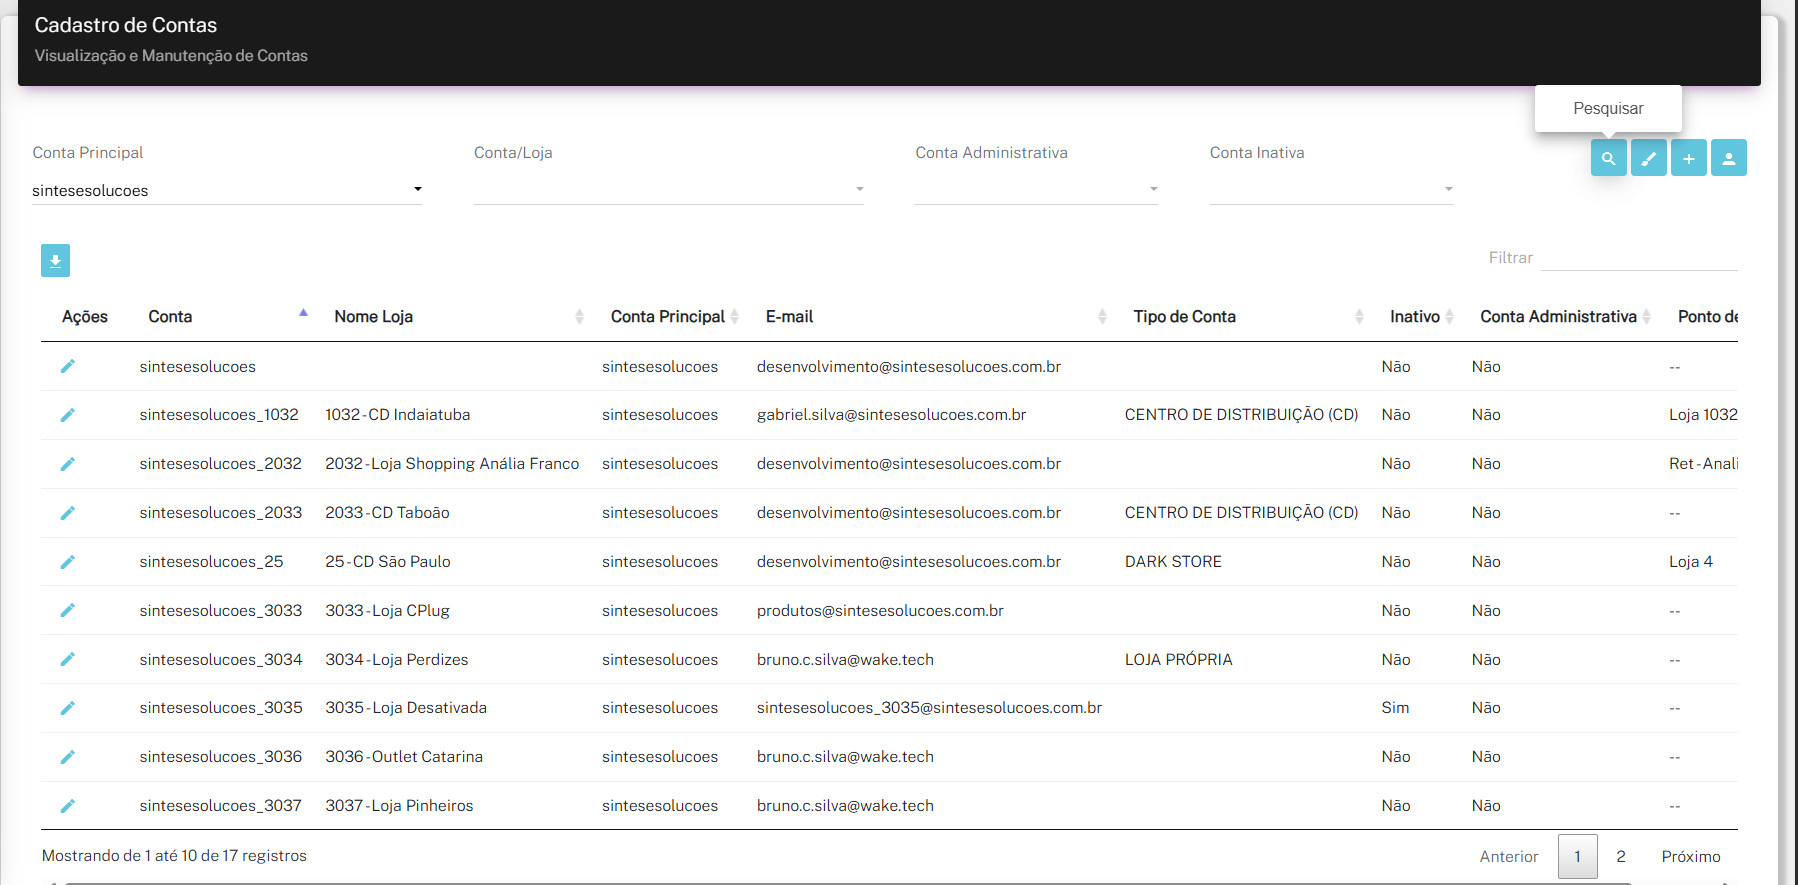1798x885 pixels.
Task: Click the Cadastro de Contas title
Action: [x=125, y=25]
